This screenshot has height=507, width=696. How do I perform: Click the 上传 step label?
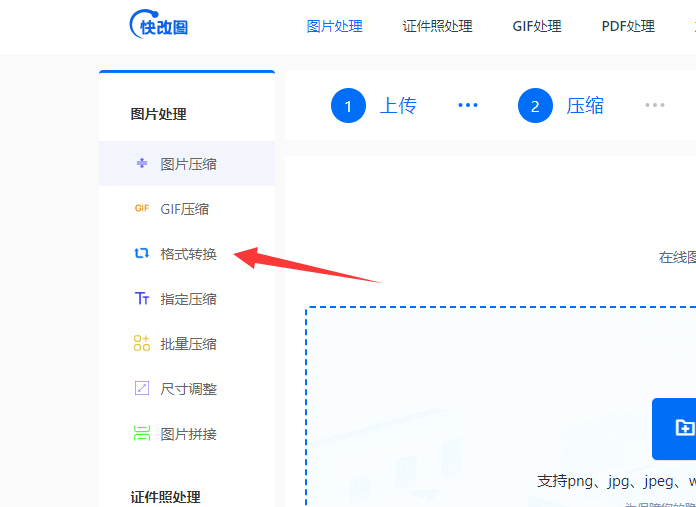tap(398, 106)
